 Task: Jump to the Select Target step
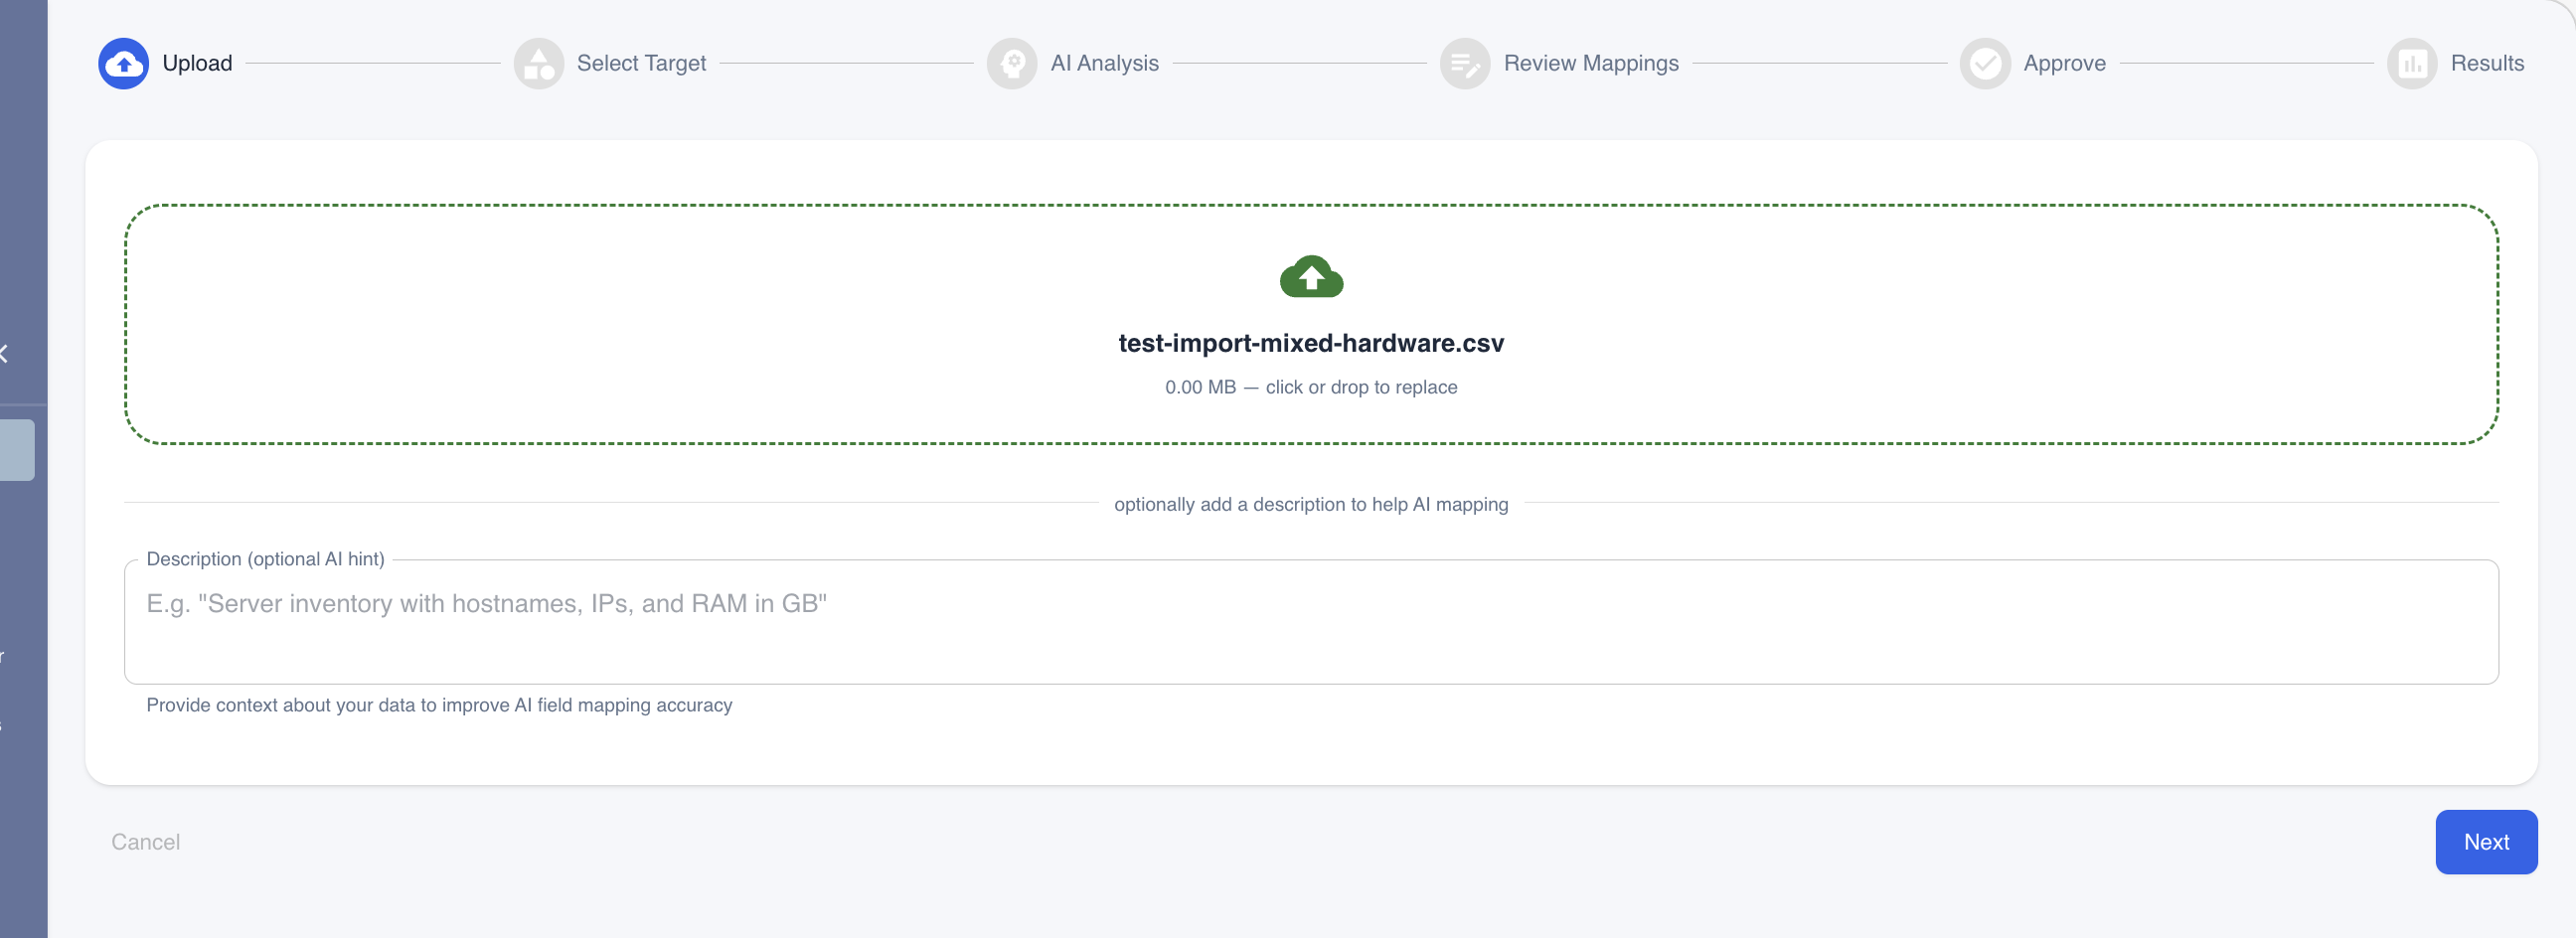tap(642, 63)
